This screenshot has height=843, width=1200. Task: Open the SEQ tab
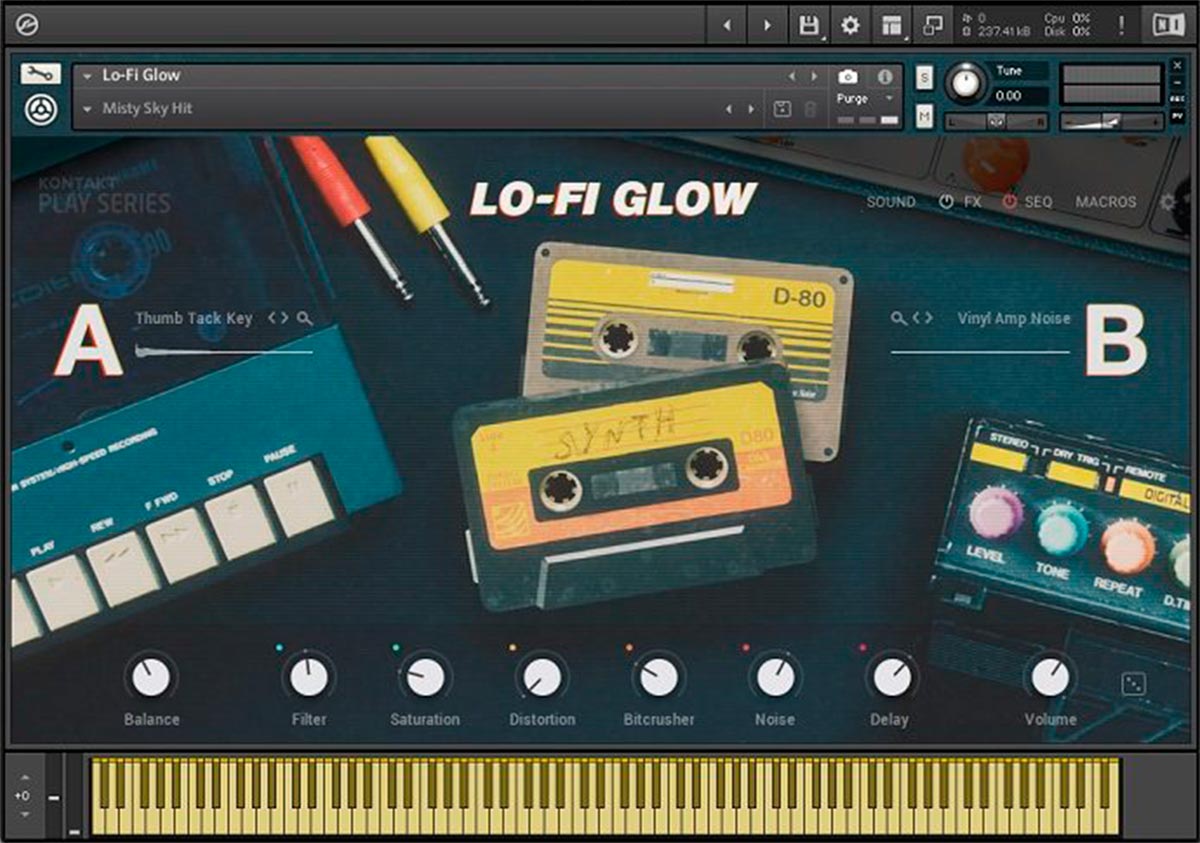1038,201
